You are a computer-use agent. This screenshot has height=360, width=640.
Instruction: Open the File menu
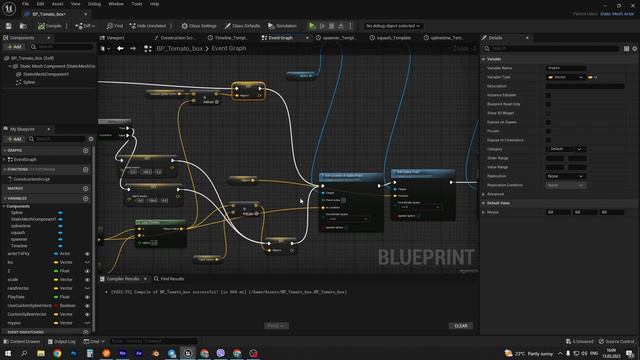(x=25, y=4)
